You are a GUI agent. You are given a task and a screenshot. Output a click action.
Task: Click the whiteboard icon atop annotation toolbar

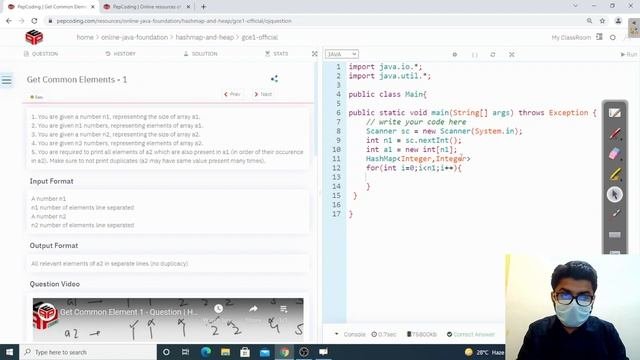coord(615,113)
